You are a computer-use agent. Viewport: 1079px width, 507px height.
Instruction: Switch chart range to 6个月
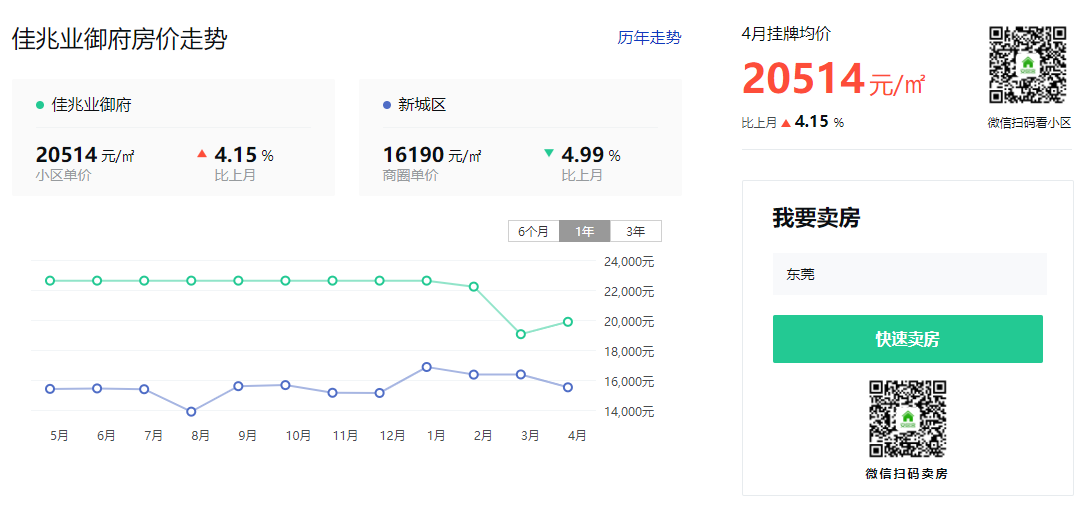point(534,232)
